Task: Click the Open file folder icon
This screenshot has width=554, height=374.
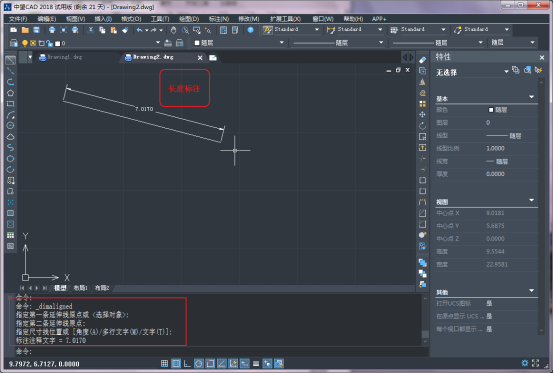Action: 25,30
